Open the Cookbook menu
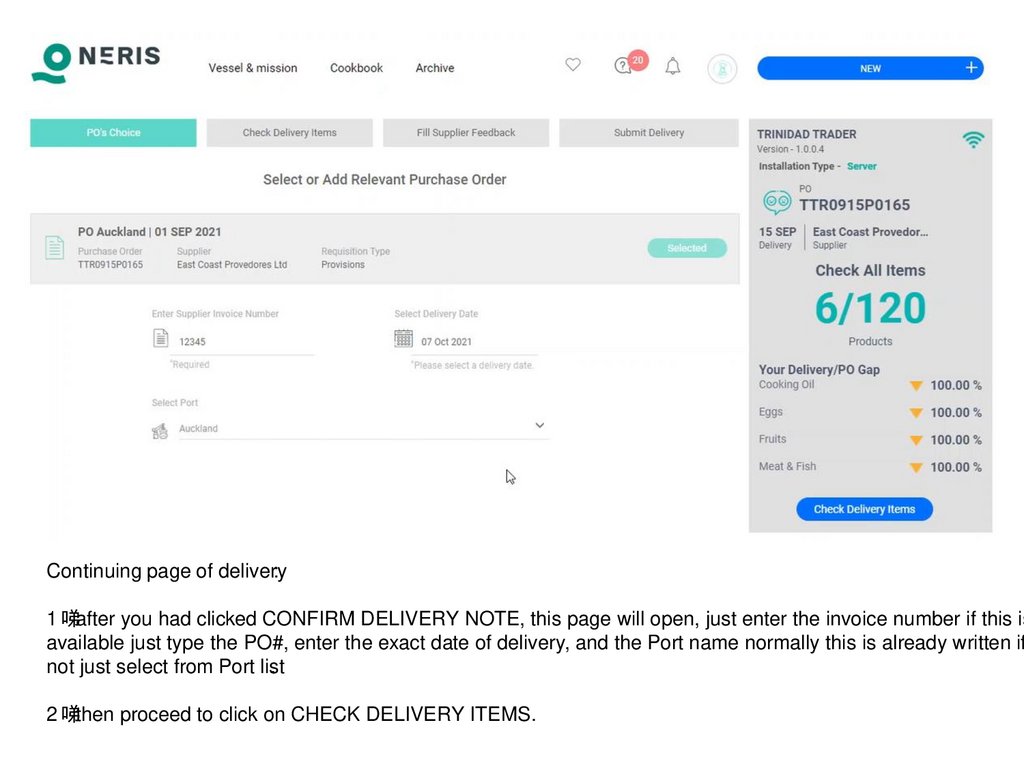This screenshot has height=768, width=1024. coord(356,68)
